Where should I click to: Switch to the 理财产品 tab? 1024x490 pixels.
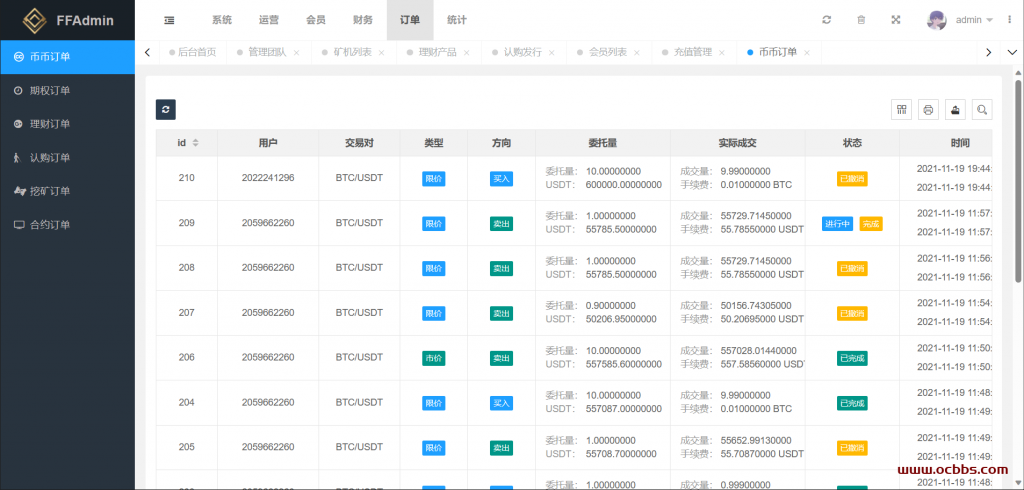(437, 52)
